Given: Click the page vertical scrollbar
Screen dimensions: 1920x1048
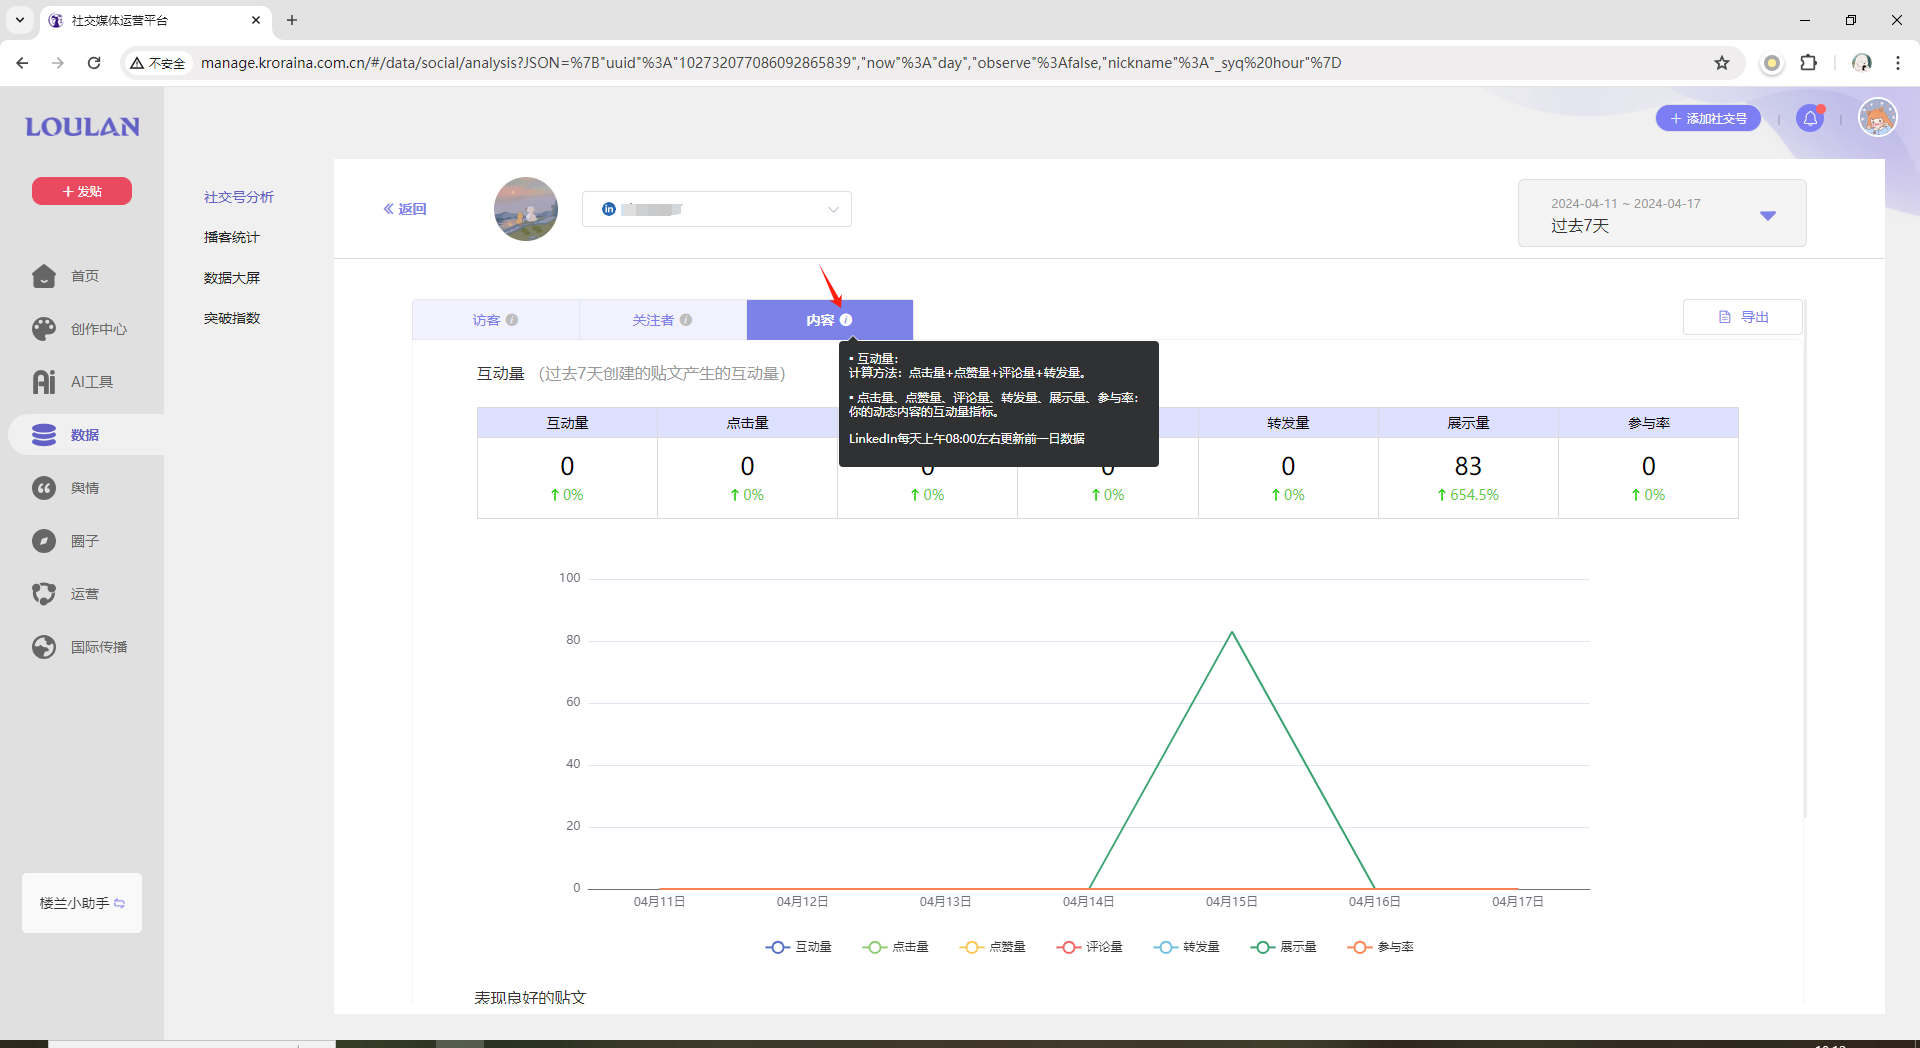Looking at the screenshot, I should pyautogui.click(x=1805, y=560).
